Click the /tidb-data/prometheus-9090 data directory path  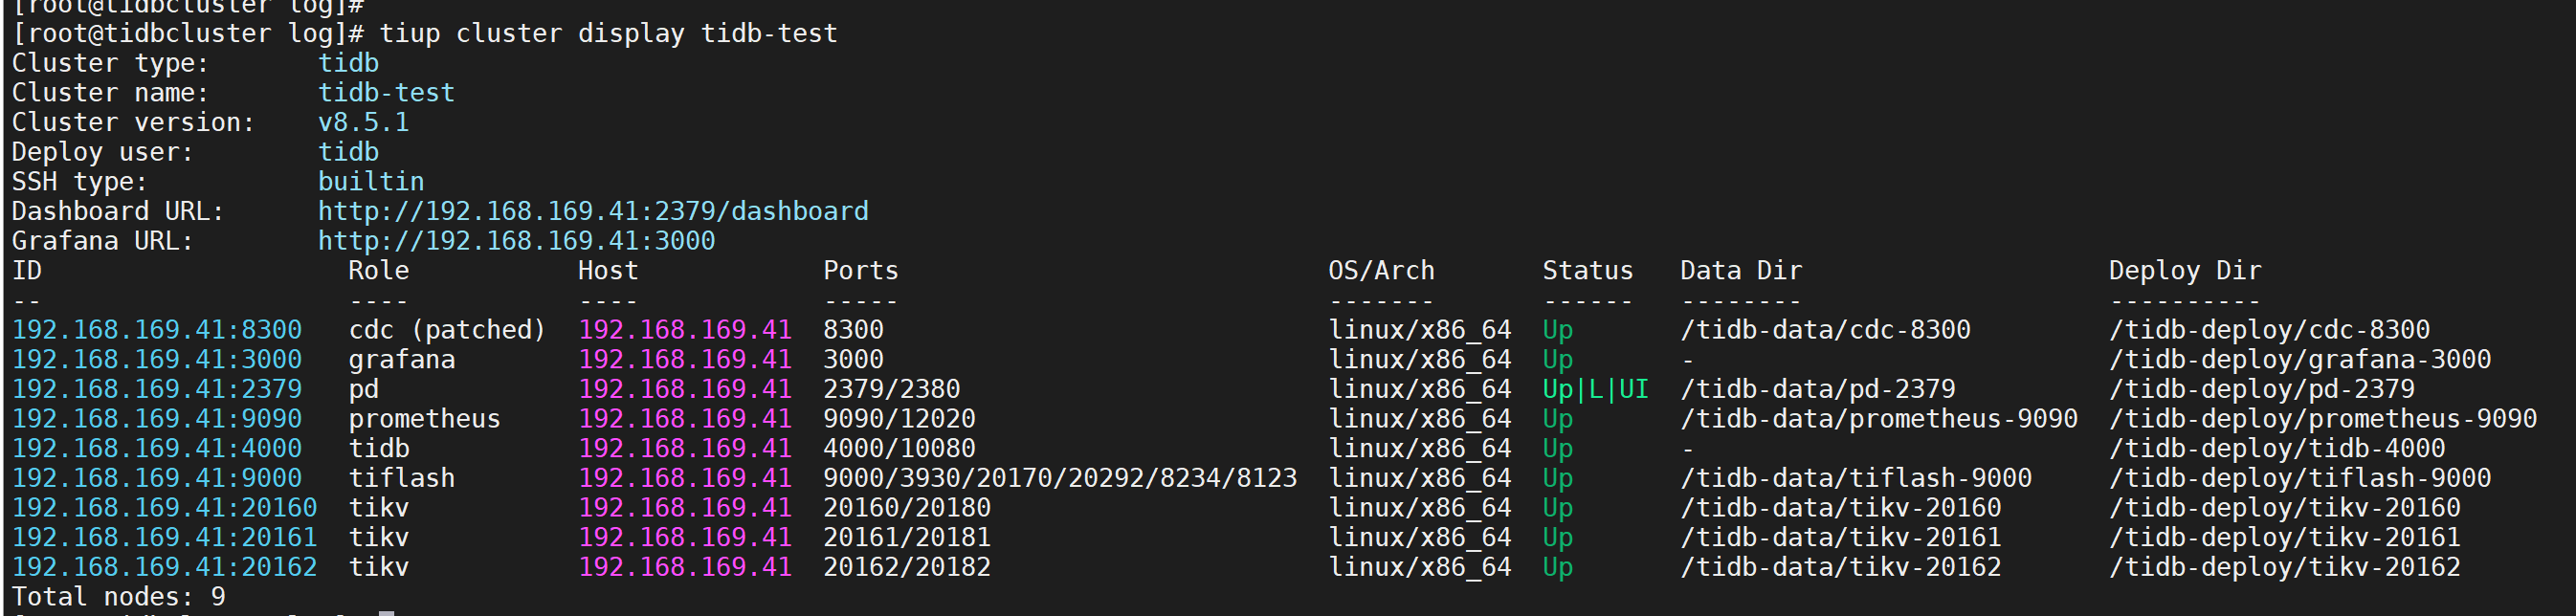click(x=1878, y=419)
